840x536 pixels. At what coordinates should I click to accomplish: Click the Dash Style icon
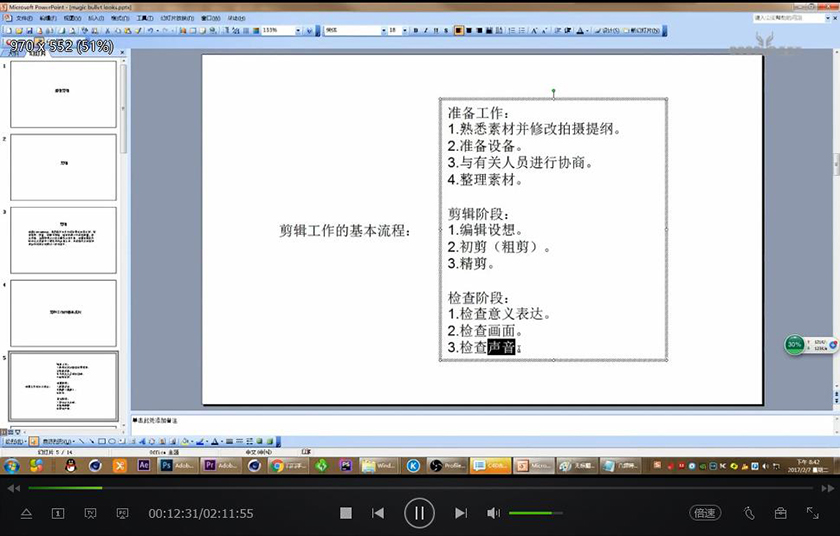click(x=239, y=441)
